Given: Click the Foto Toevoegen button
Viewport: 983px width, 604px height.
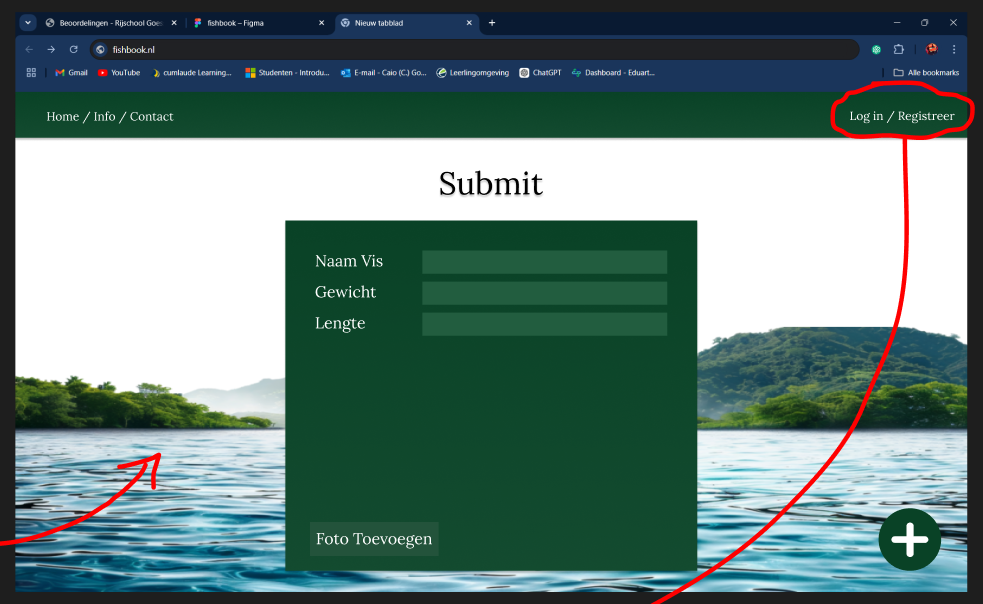Looking at the screenshot, I should (374, 539).
